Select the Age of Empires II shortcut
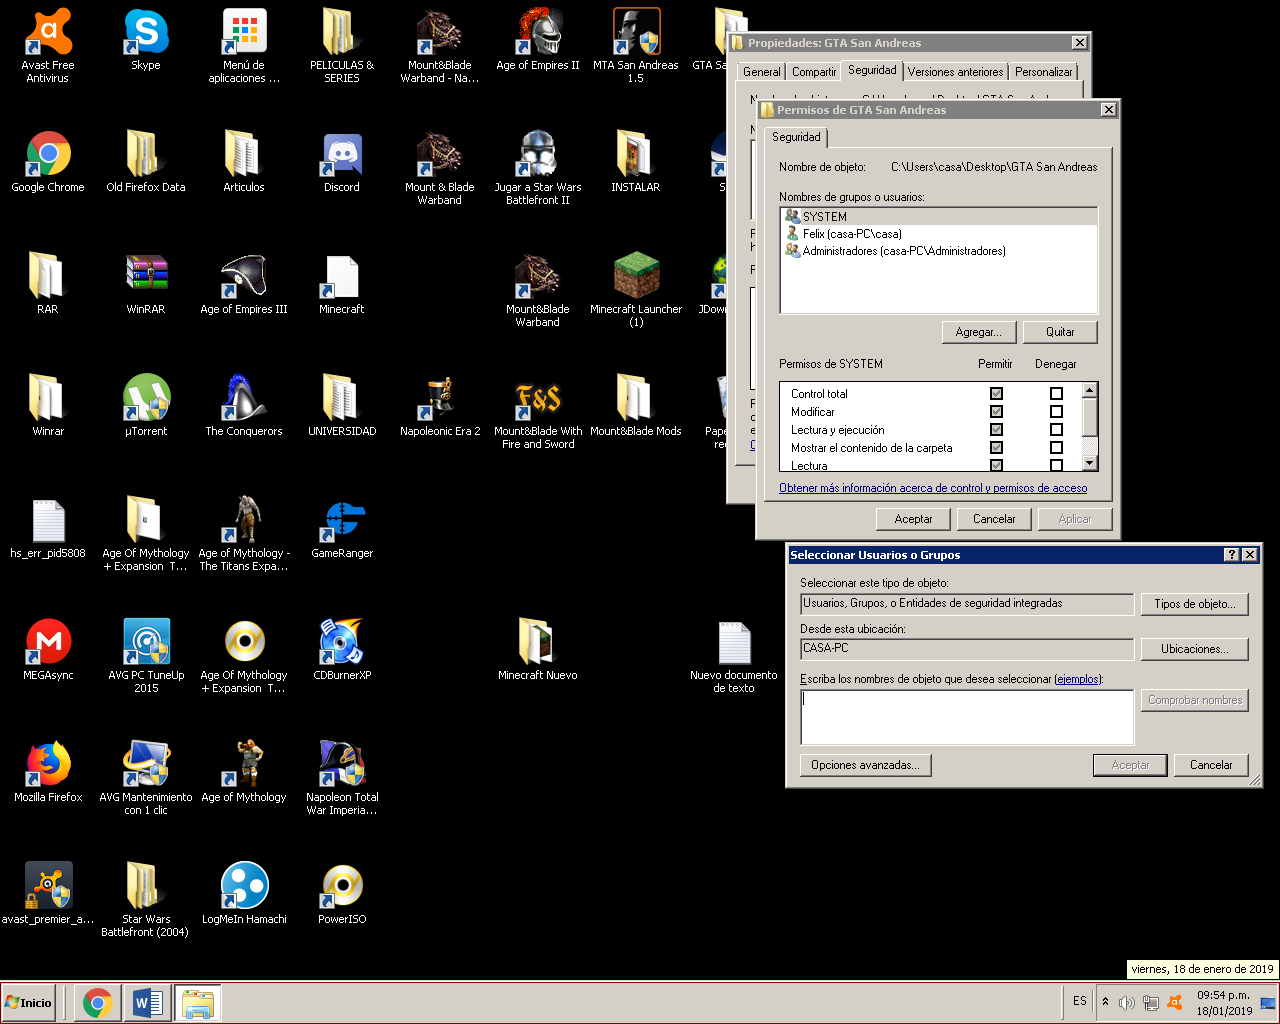This screenshot has height=1024, width=1280. (538, 40)
